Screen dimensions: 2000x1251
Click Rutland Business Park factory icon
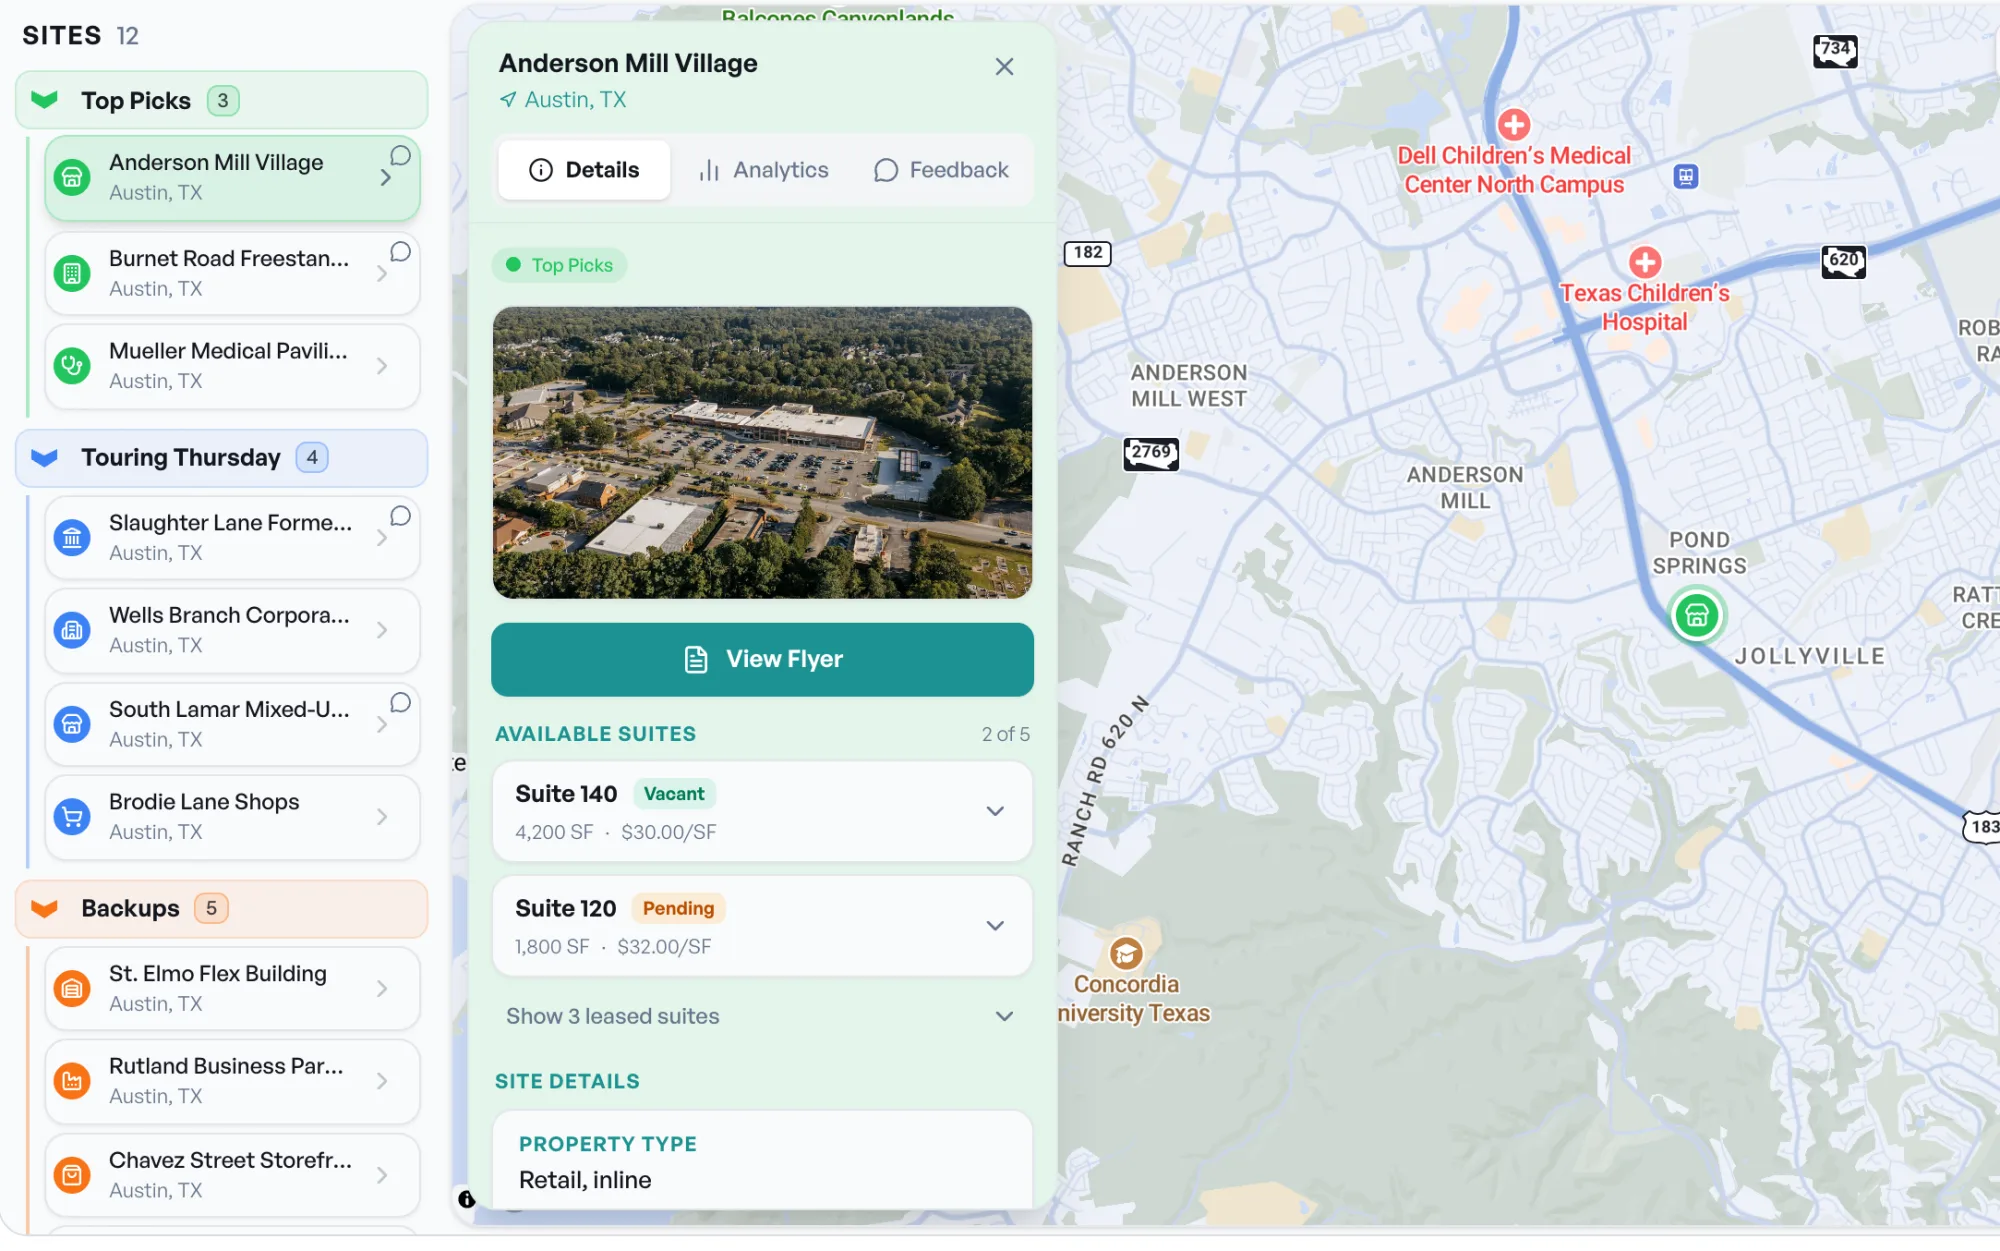pyautogui.click(x=72, y=1081)
